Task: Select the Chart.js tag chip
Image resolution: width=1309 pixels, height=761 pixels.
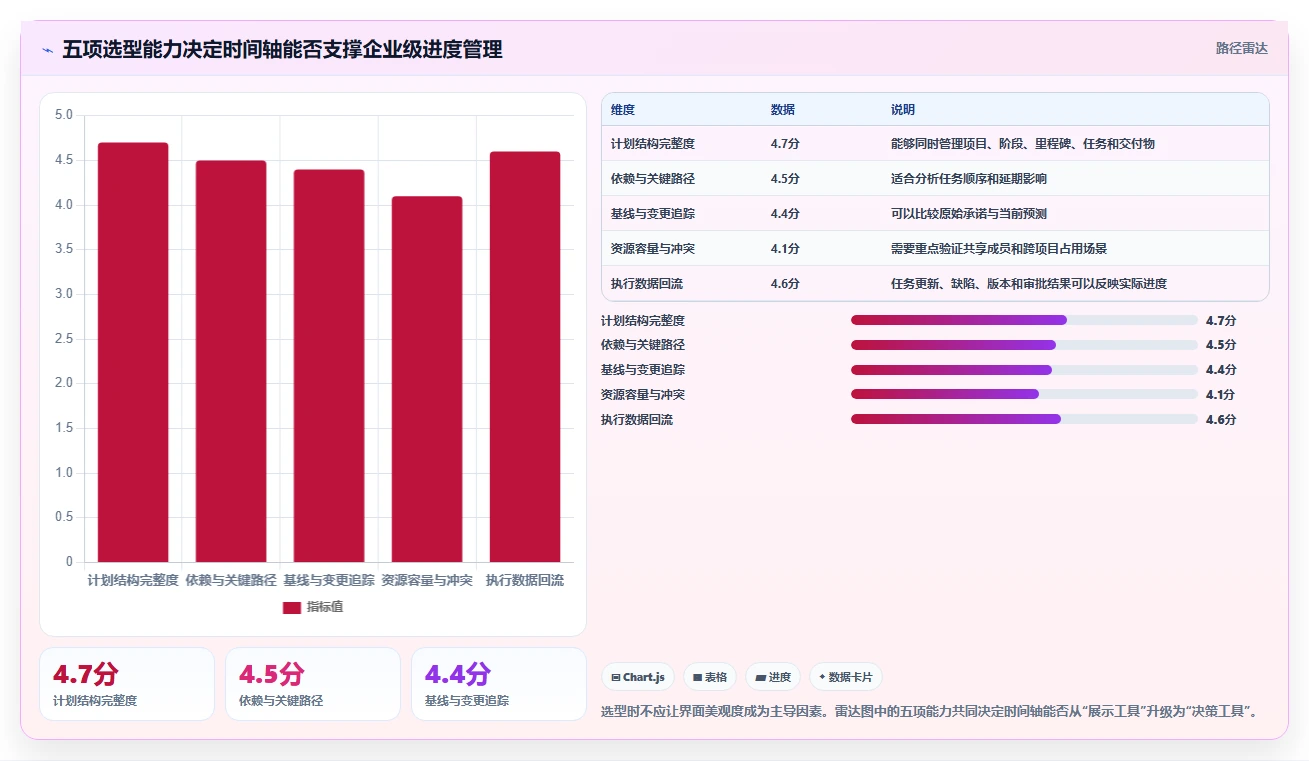Action: [638, 677]
